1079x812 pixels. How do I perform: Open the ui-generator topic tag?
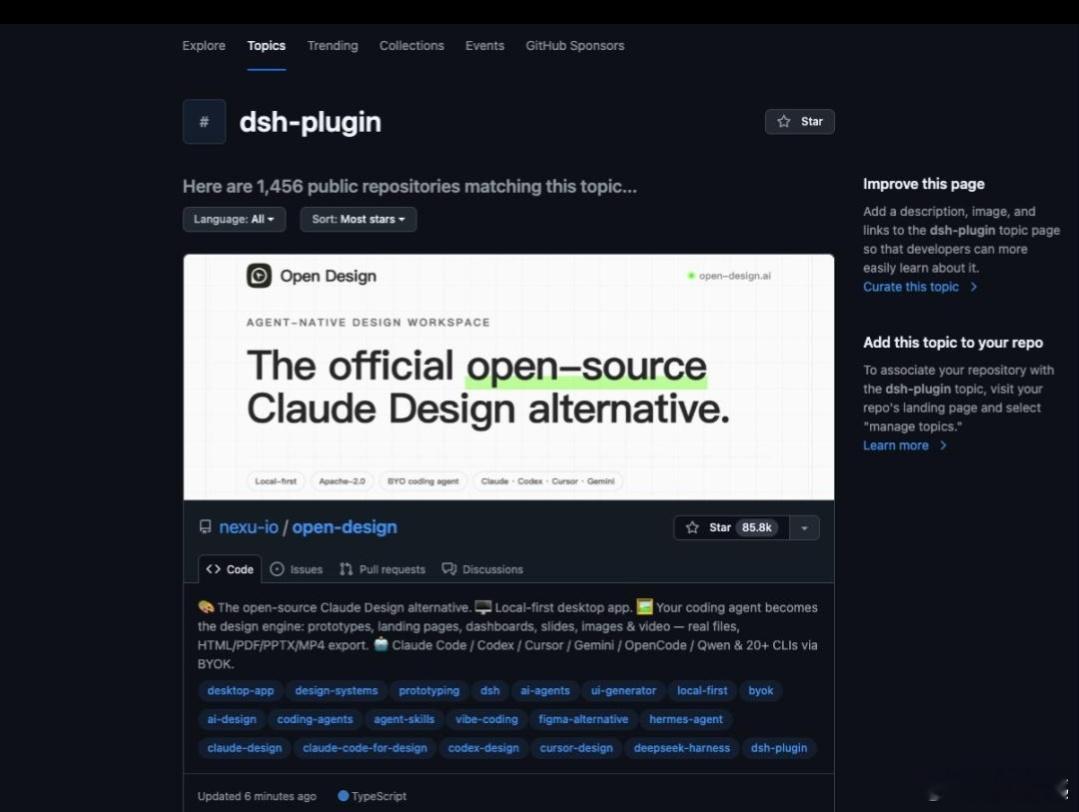coord(623,690)
